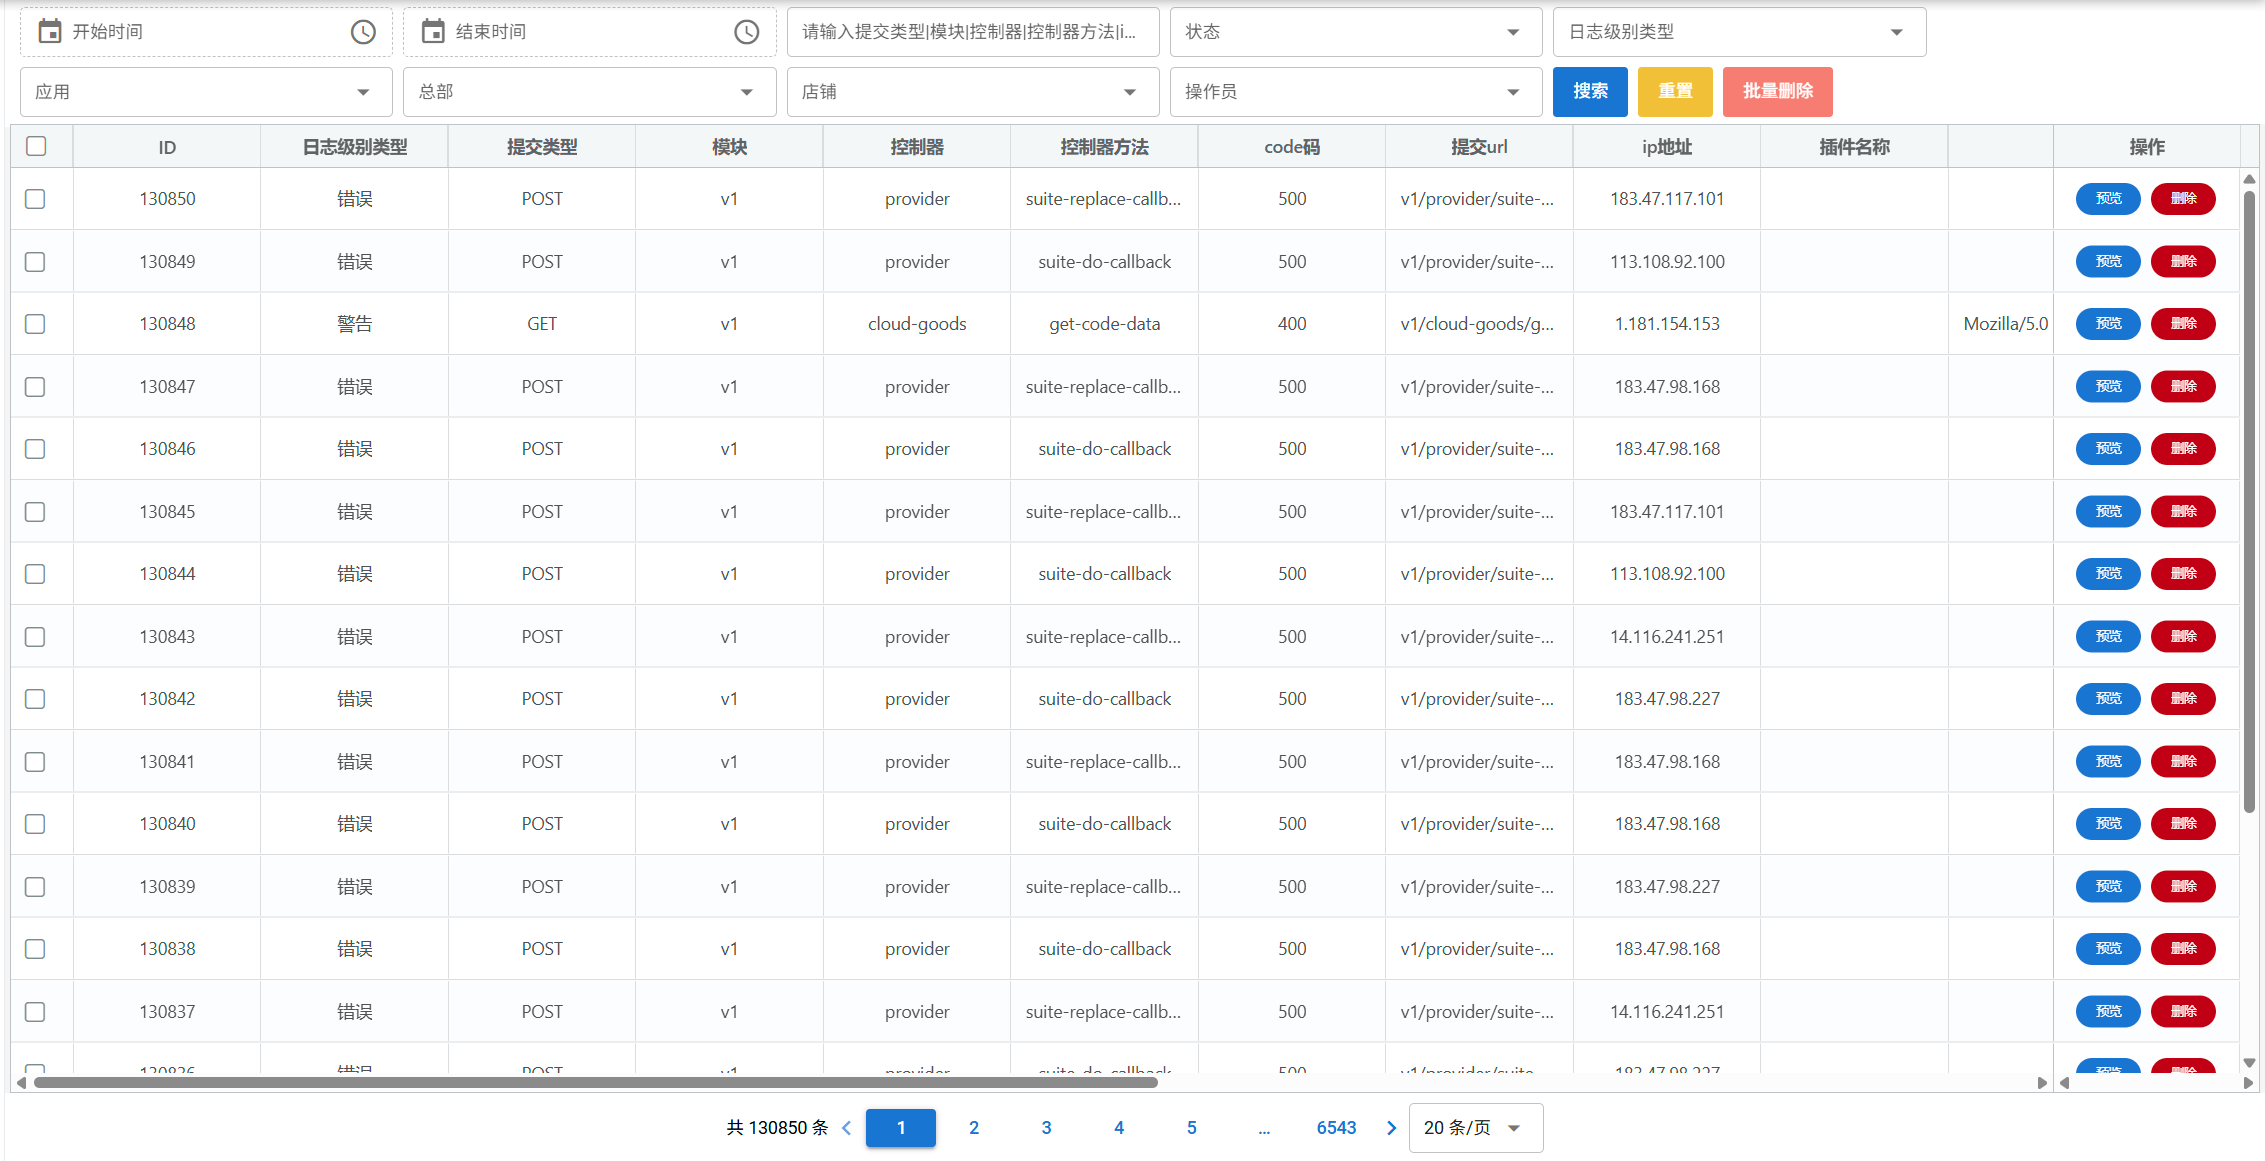Click 预览 for row 130848
Viewport: 2265px width, 1161px height.
pos(2108,324)
